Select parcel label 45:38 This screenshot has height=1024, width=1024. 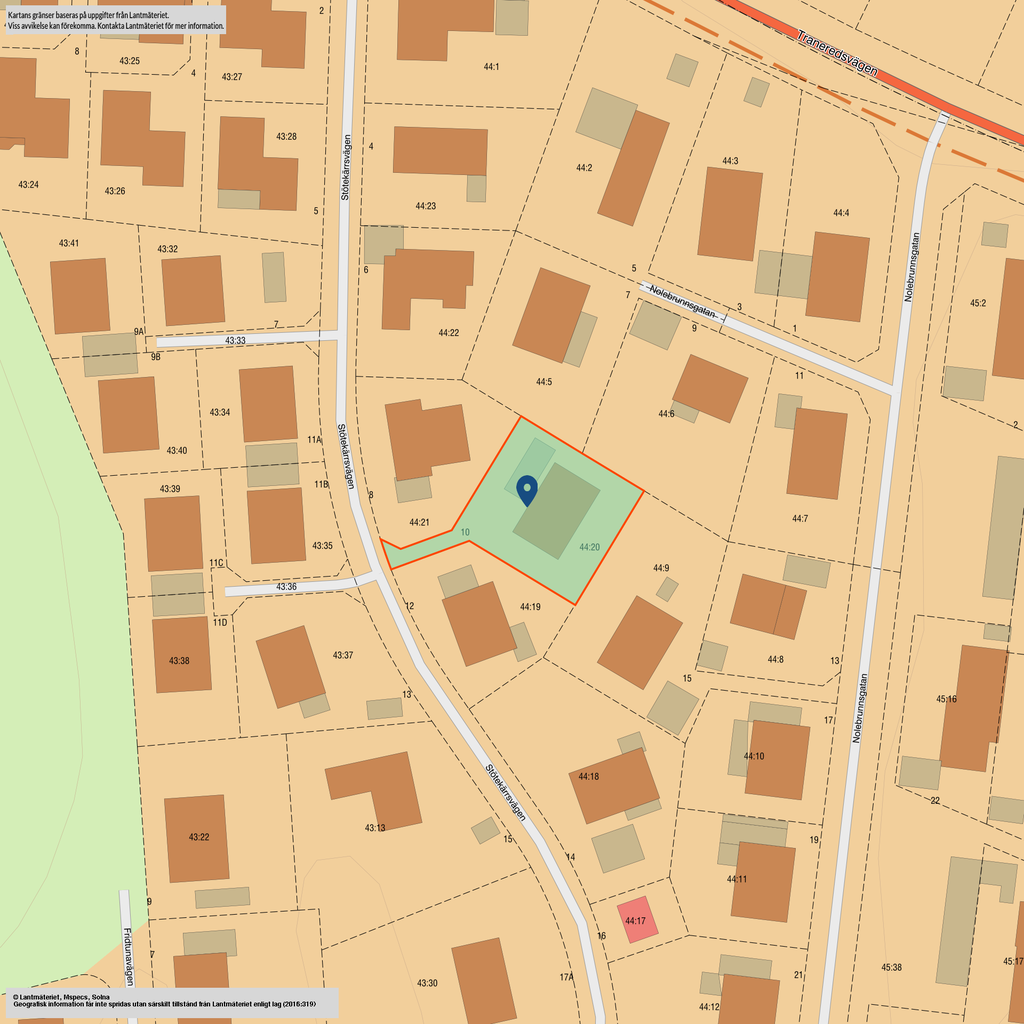[891, 967]
